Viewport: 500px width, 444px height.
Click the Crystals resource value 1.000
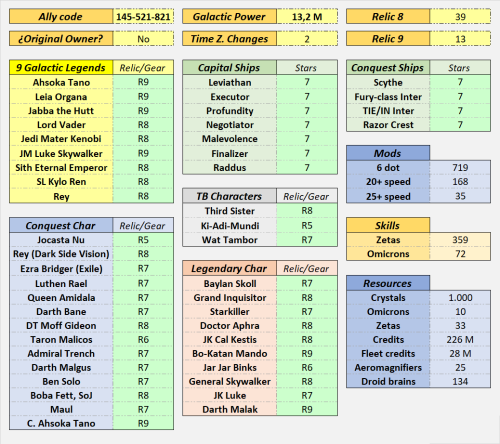tap(460, 297)
